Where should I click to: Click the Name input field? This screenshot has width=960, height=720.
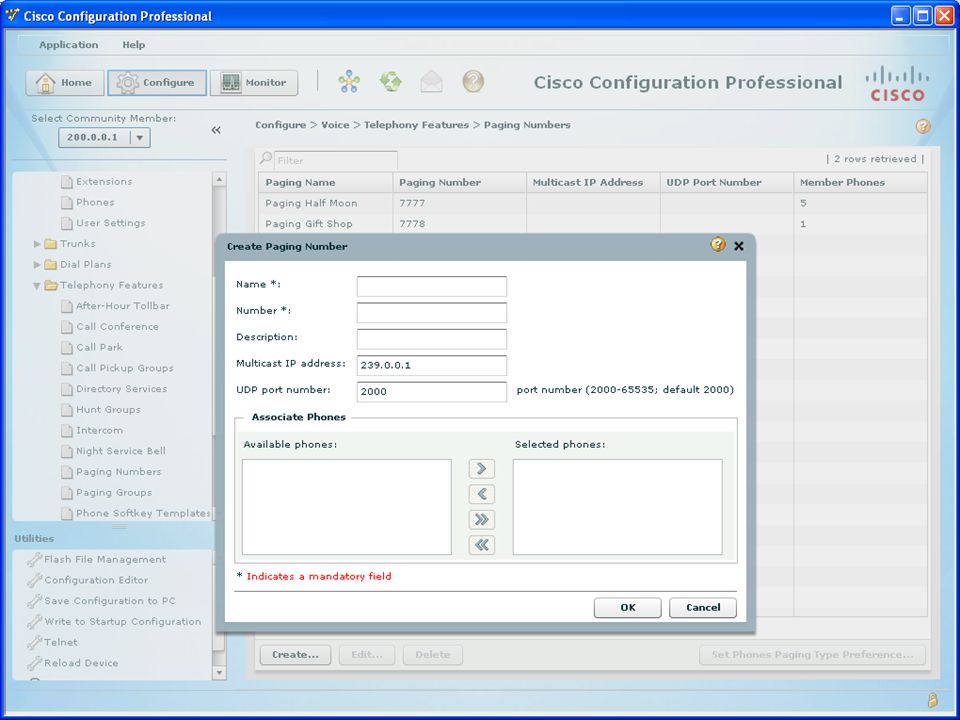432,287
